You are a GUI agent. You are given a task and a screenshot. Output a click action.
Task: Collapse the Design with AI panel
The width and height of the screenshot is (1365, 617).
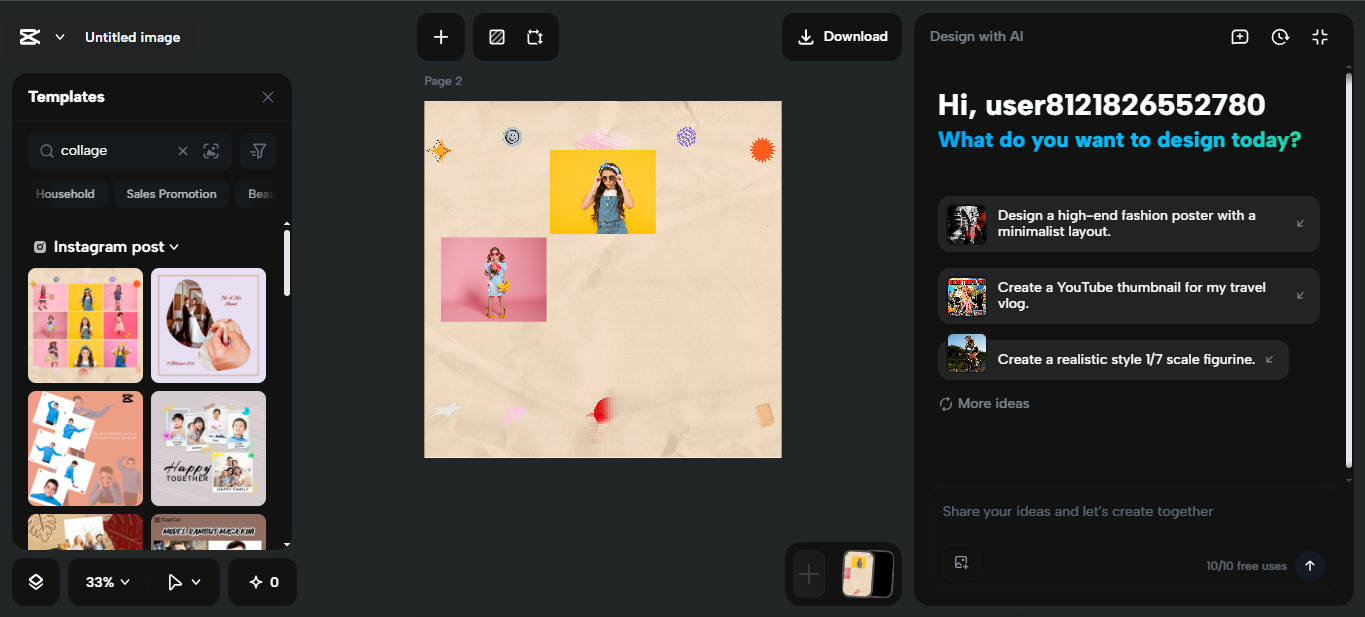click(1320, 37)
